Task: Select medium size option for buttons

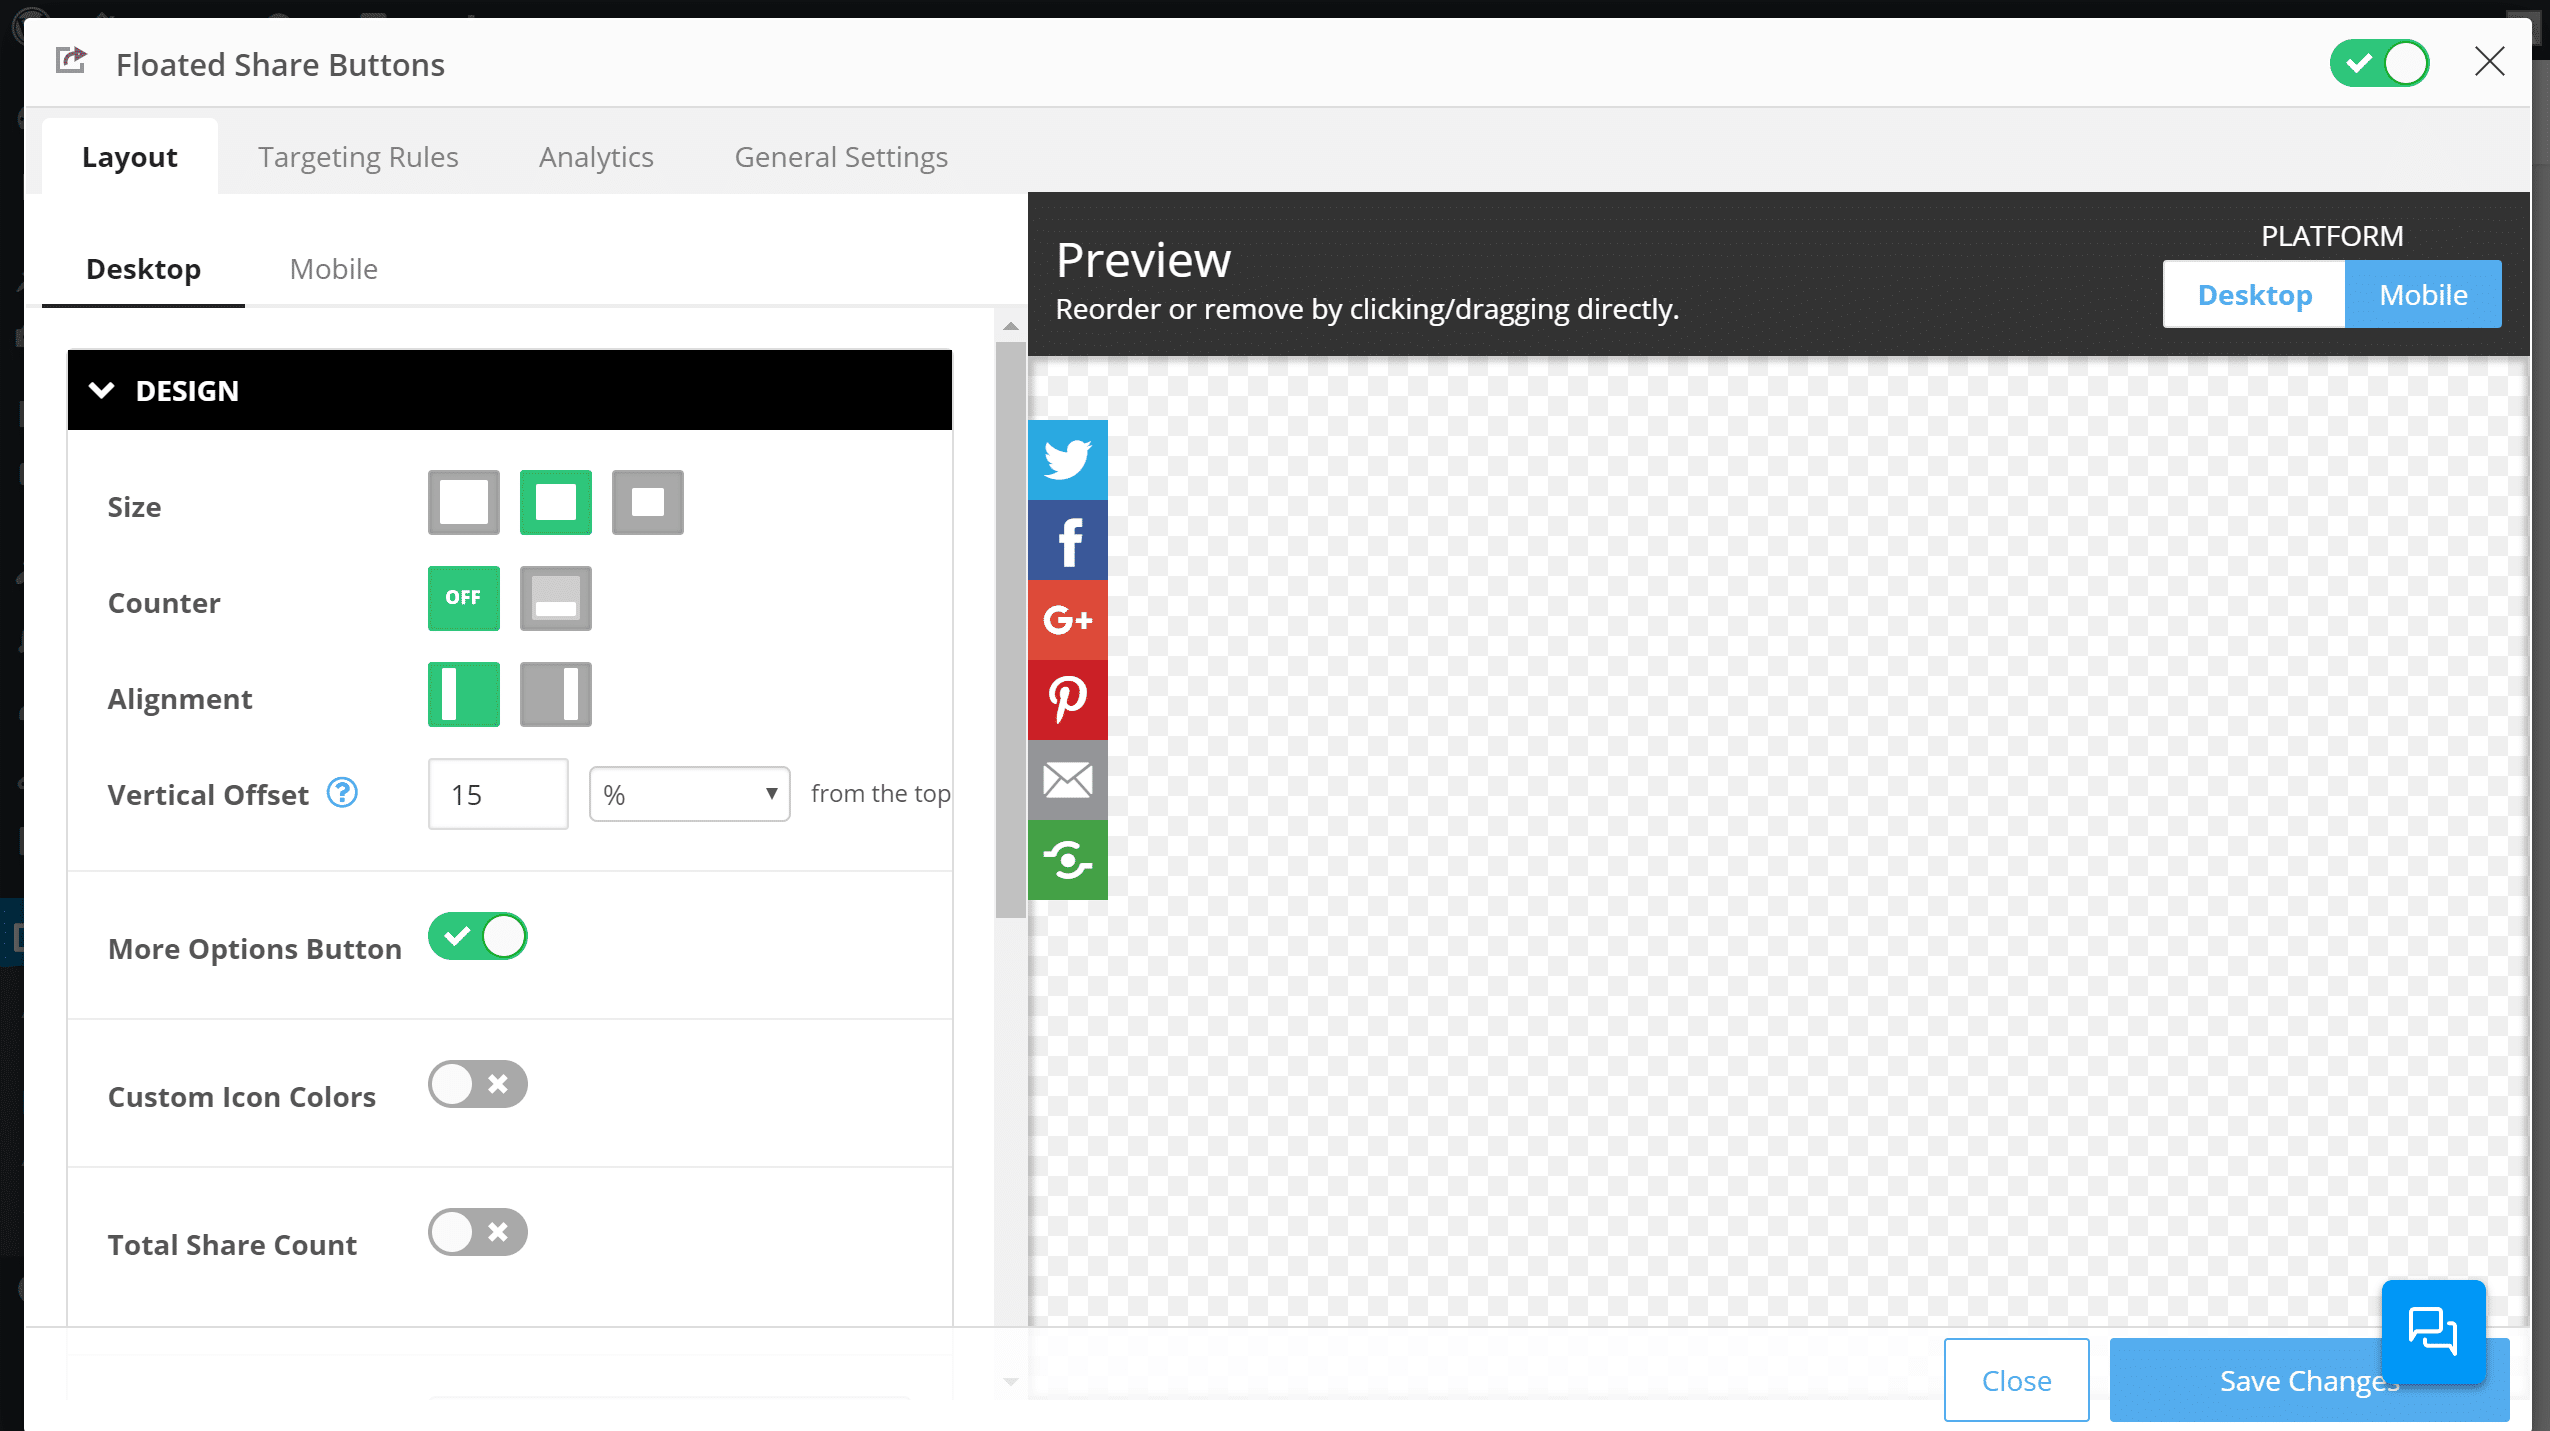Action: (x=555, y=504)
